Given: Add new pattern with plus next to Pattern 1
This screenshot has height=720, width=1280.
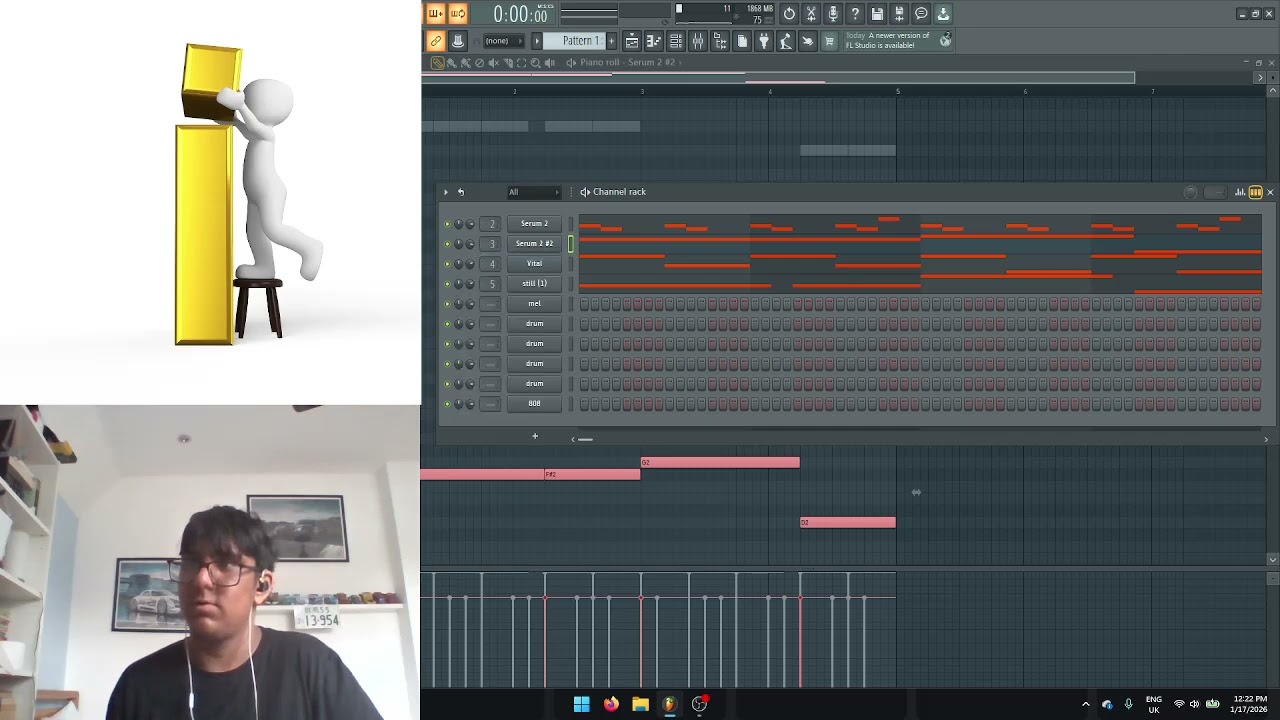Looking at the screenshot, I should (x=611, y=41).
